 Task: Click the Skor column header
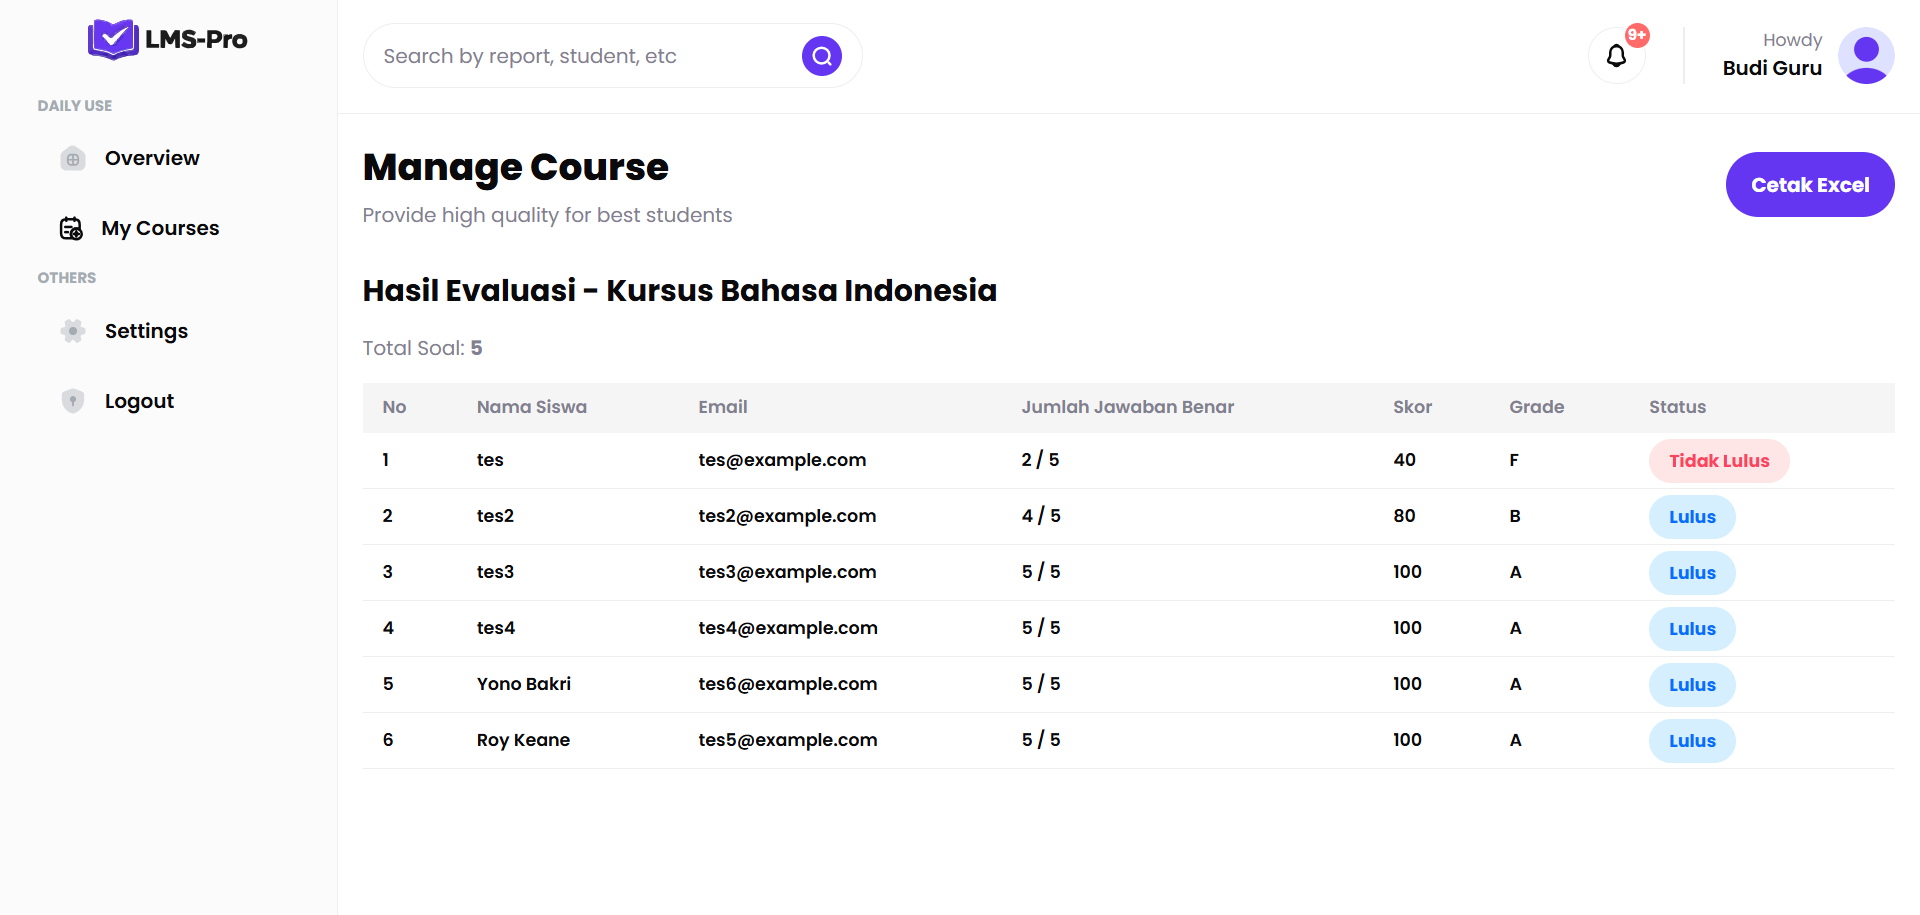click(1412, 407)
